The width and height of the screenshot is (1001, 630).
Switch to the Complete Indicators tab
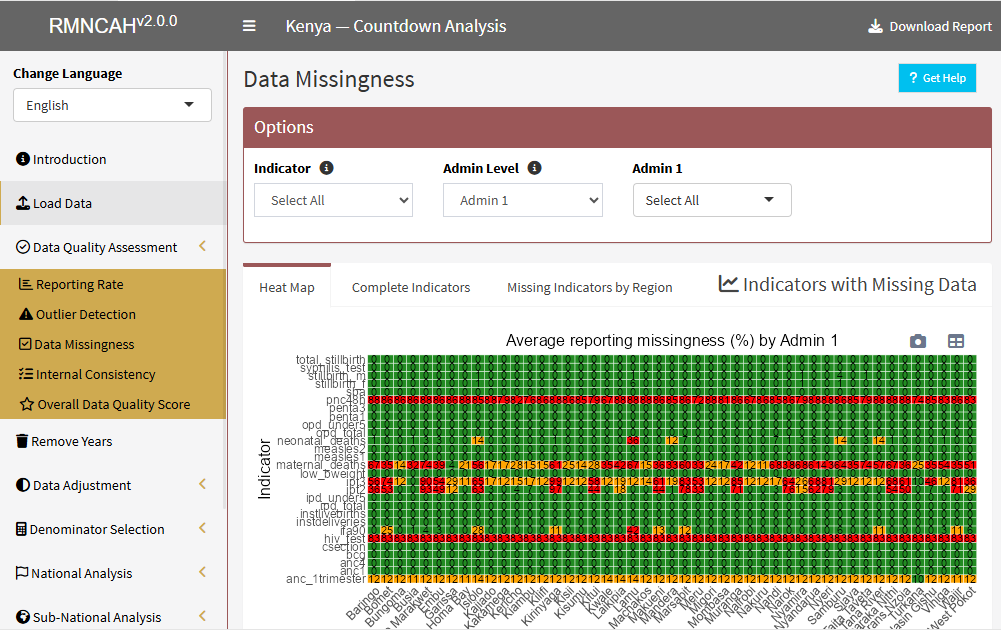[x=410, y=287]
